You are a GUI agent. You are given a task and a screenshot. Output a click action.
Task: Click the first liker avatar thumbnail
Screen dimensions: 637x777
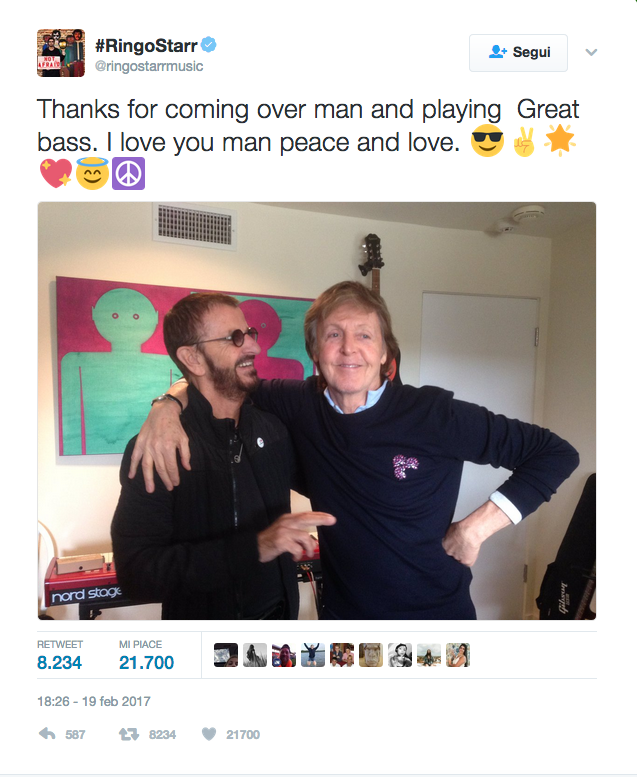tap(226, 655)
